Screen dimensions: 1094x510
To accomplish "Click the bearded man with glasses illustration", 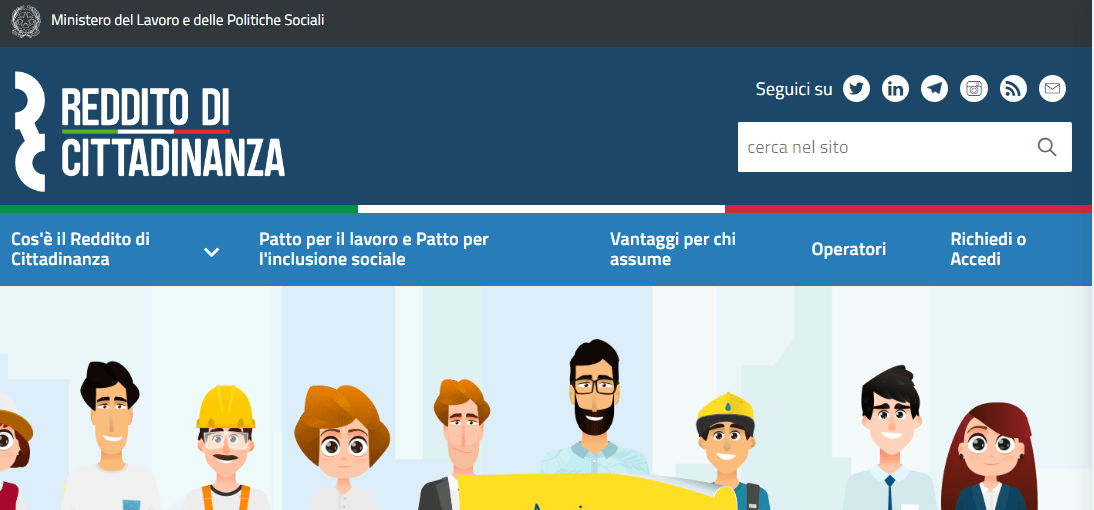I will pyautogui.click(x=593, y=408).
